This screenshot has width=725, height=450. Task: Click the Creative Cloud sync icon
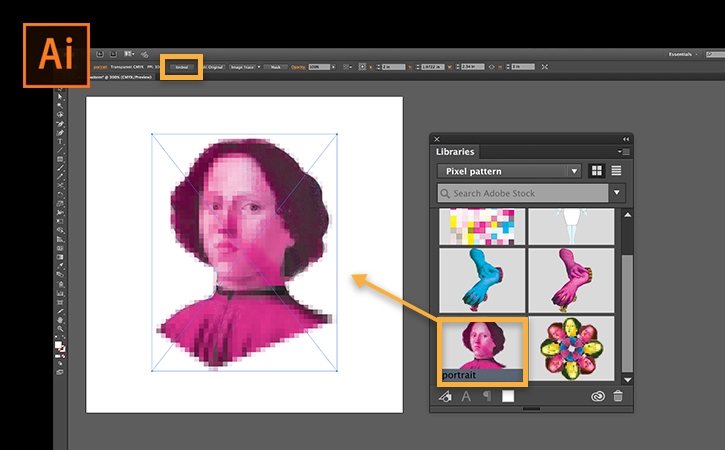tap(598, 396)
